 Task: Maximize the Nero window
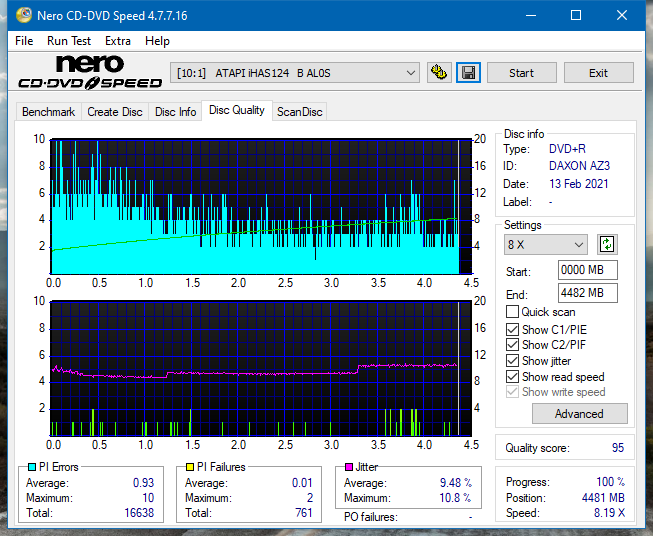coord(576,15)
